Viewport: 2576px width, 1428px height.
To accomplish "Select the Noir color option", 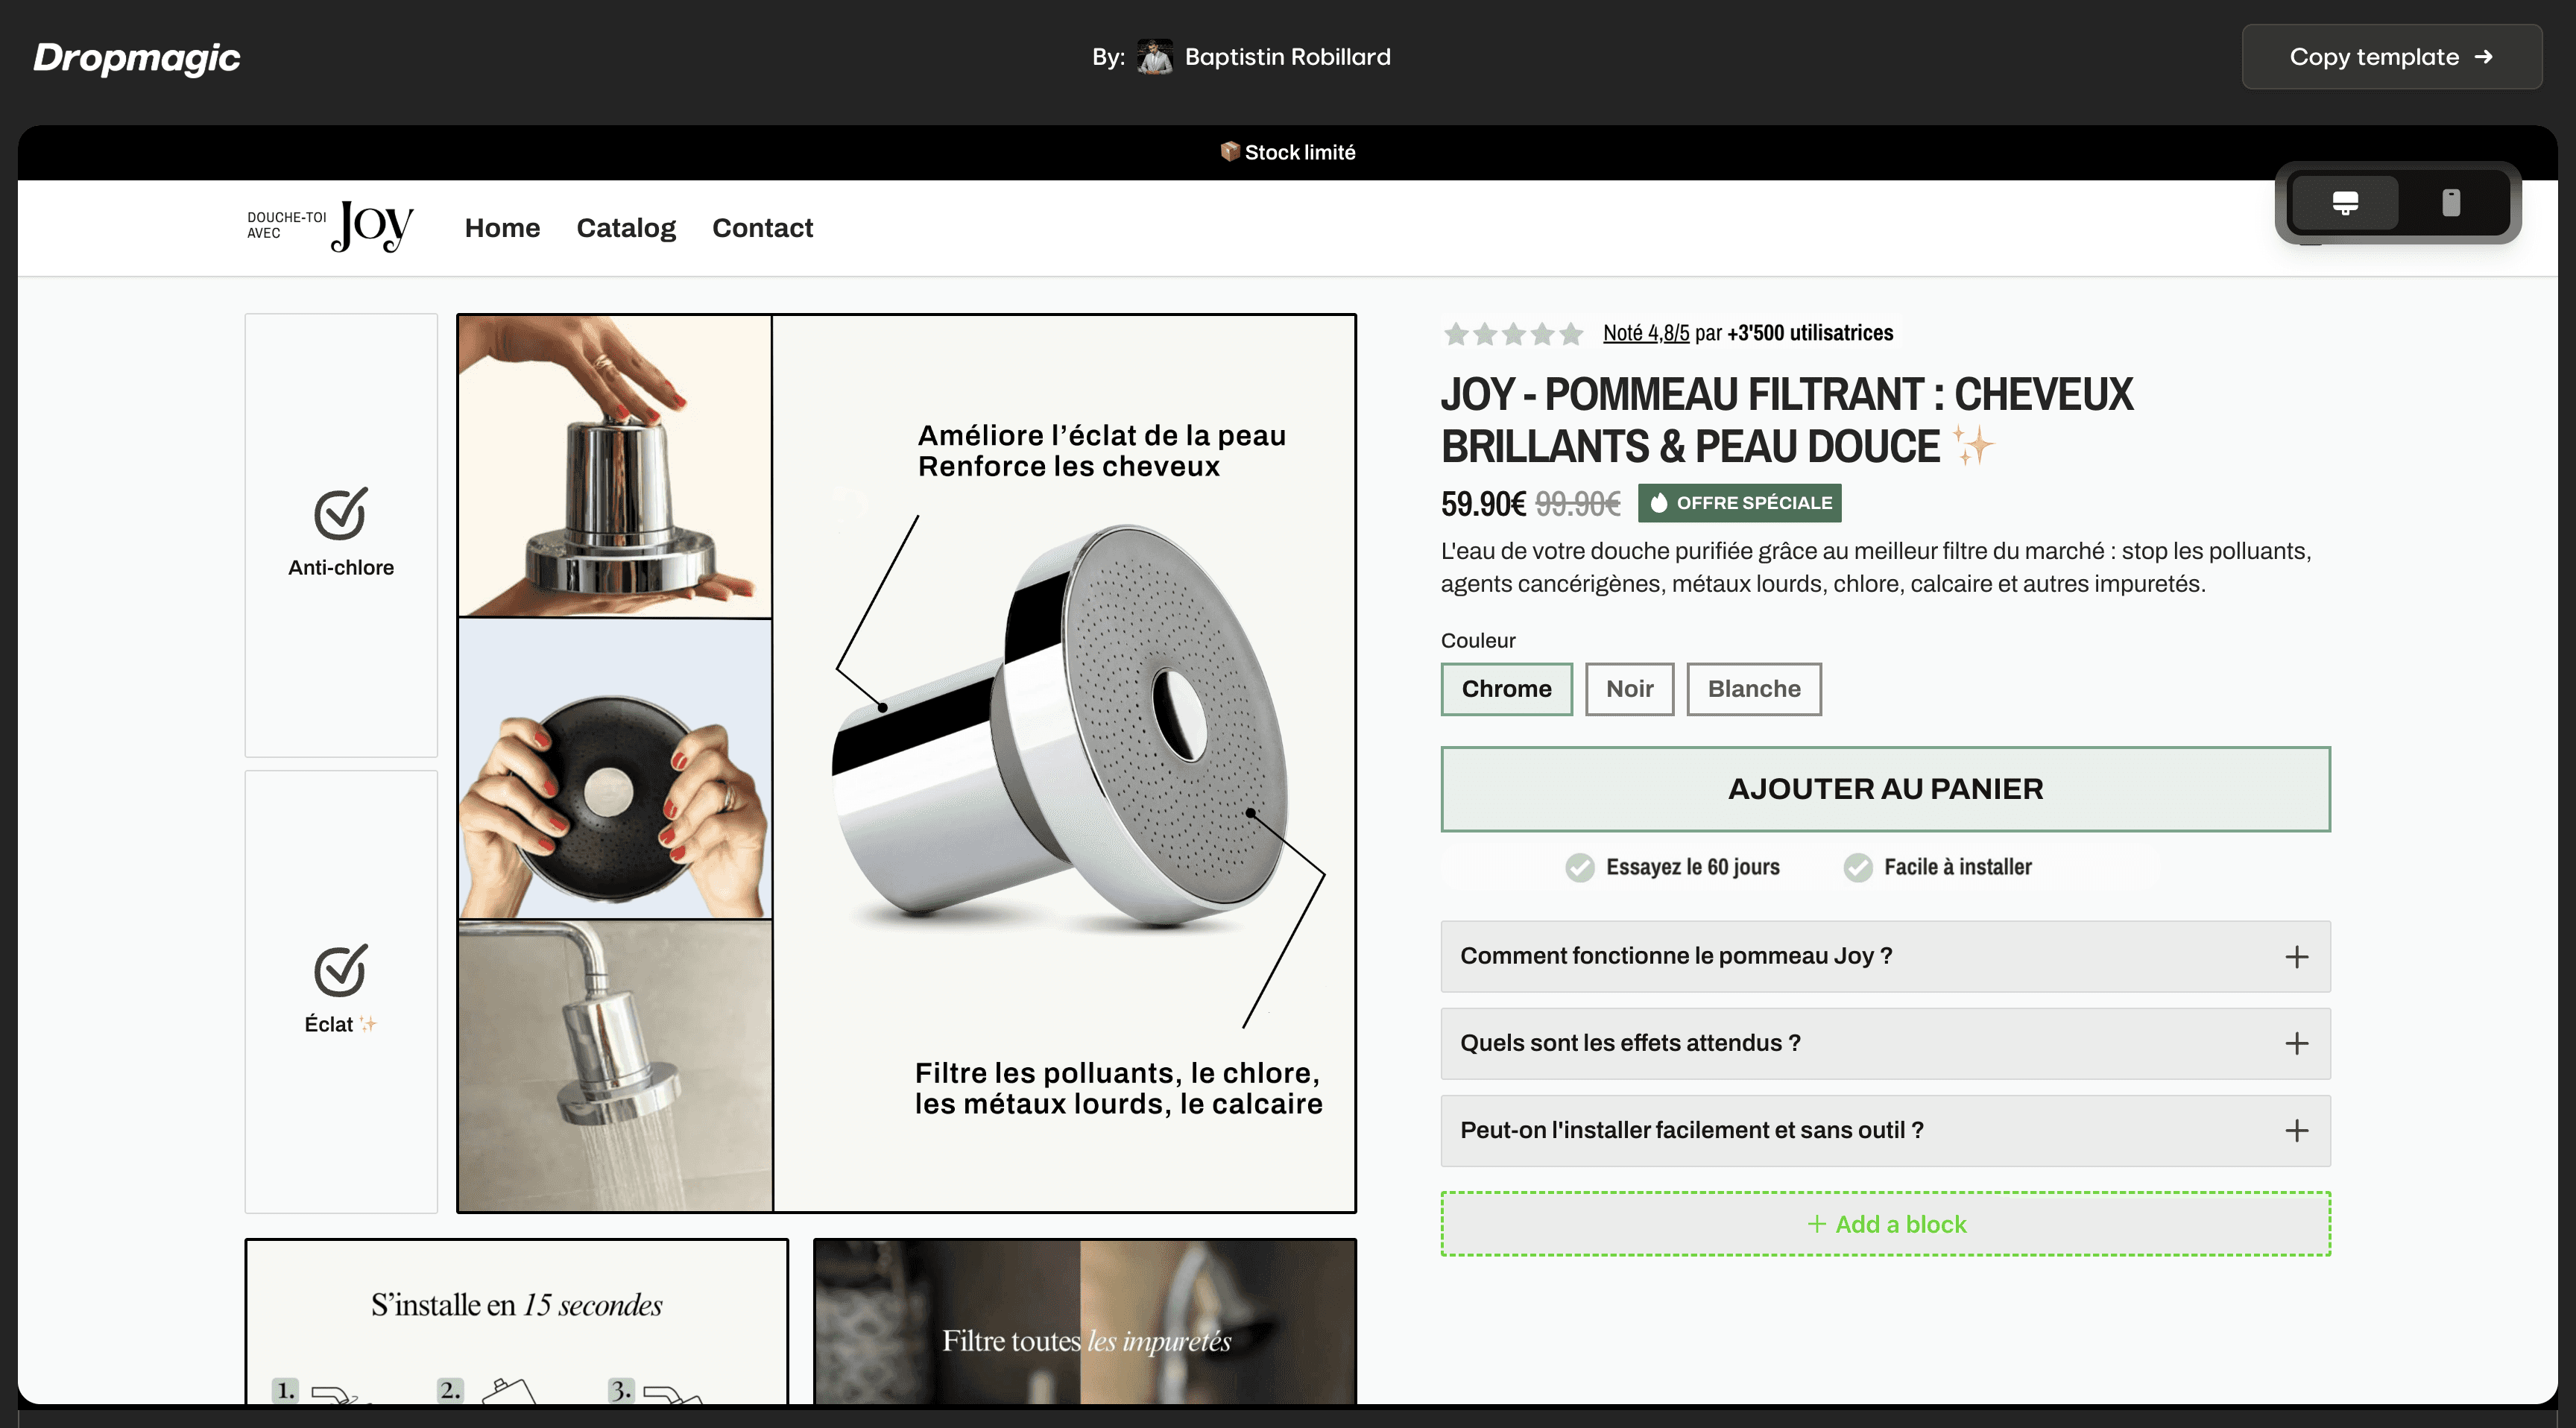I will point(1629,689).
